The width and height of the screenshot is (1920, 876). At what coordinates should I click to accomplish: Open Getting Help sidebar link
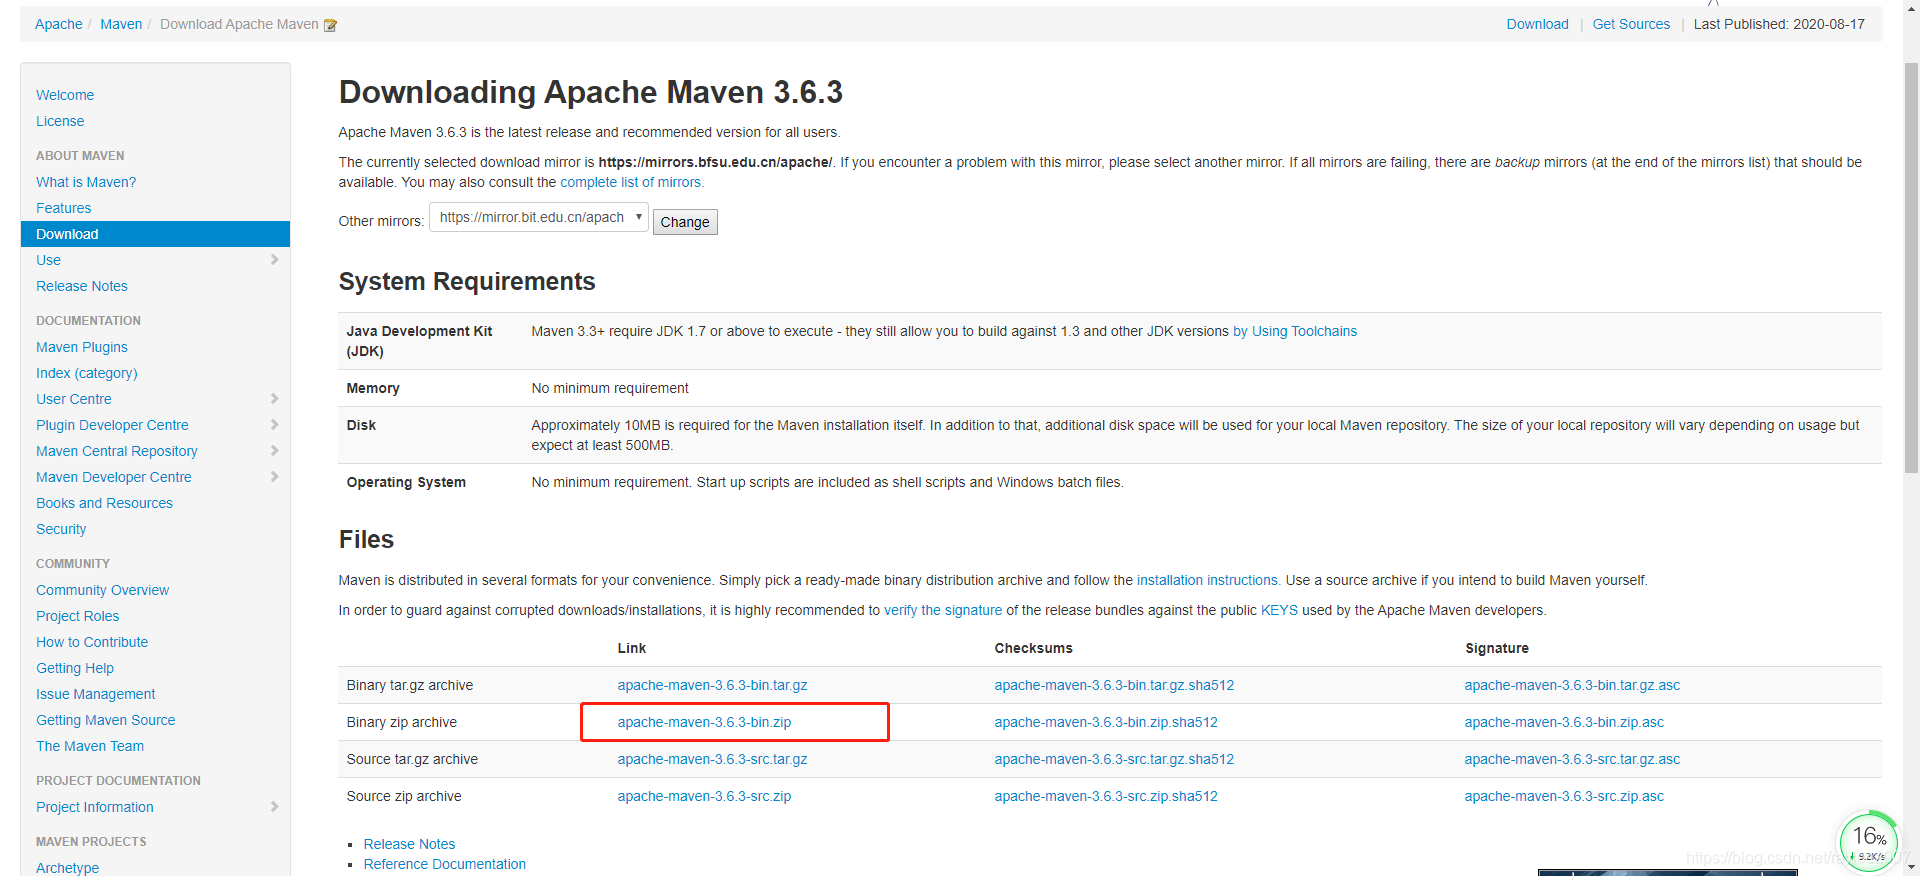tap(75, 668)
